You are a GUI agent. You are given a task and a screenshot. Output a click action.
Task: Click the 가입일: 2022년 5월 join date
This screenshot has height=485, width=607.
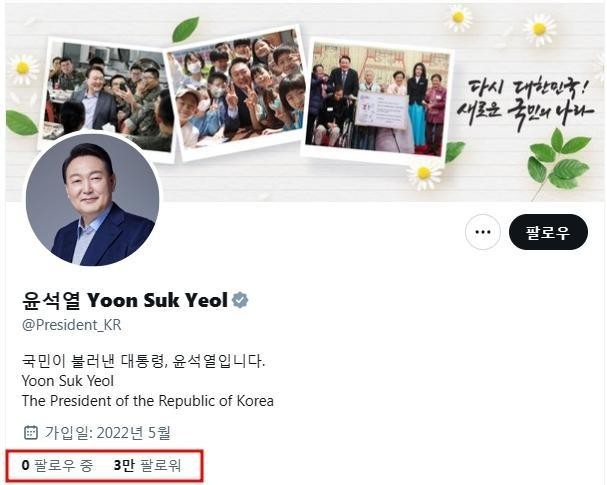108,432
